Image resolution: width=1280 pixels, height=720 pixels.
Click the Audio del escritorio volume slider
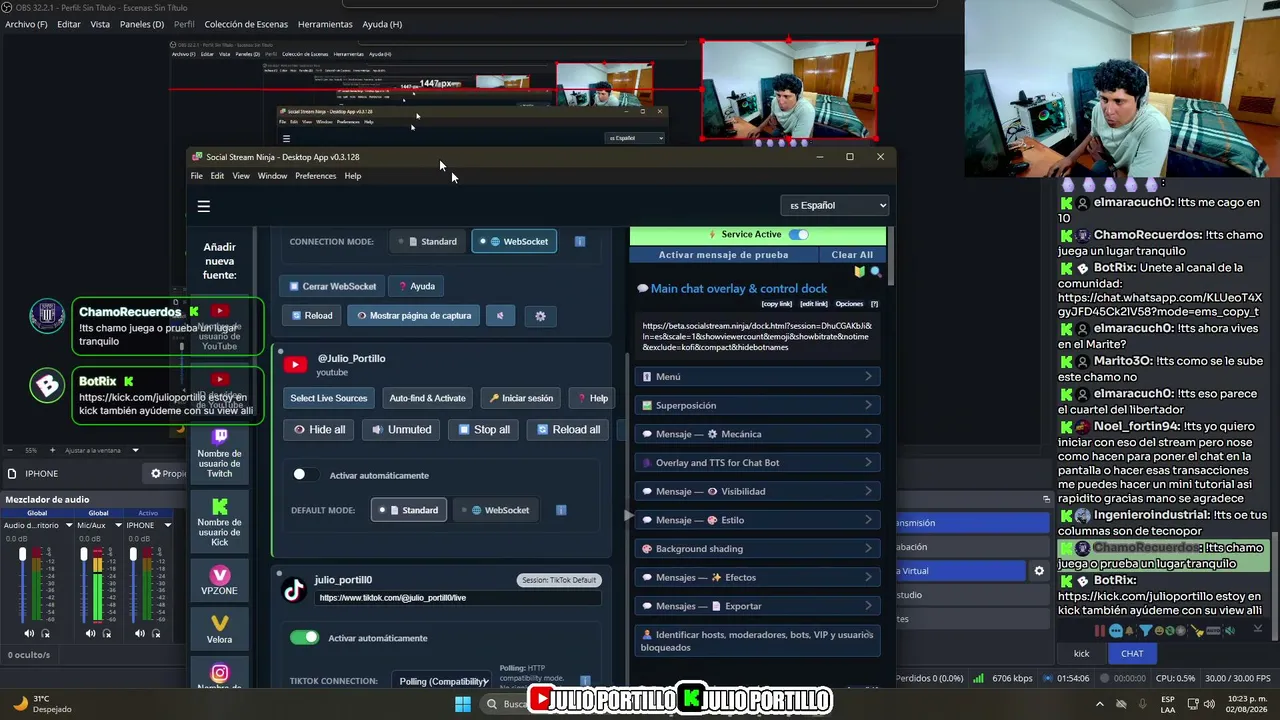point(22,583)
